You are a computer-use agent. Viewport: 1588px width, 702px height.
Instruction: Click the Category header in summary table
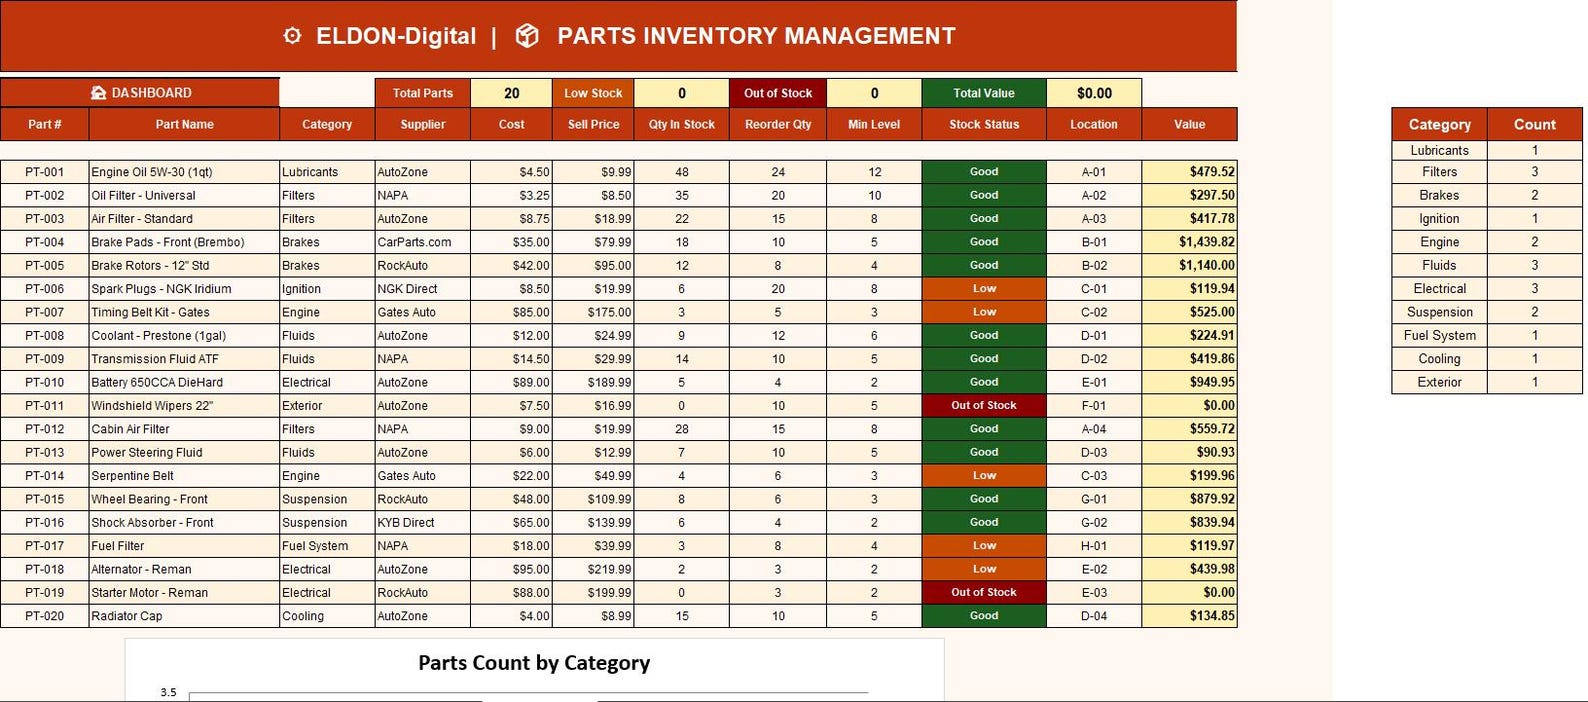click(1439, 125)
